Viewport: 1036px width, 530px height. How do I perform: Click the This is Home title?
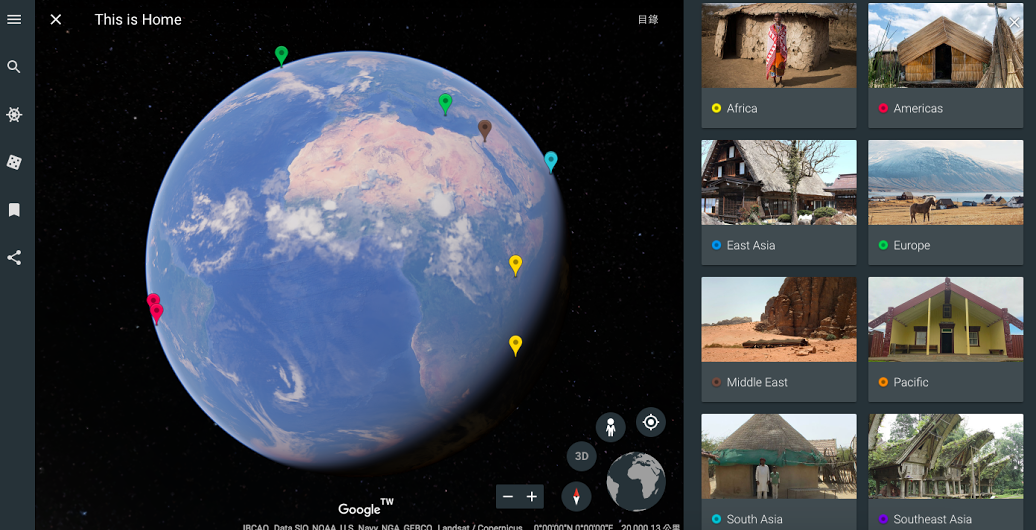138,20
